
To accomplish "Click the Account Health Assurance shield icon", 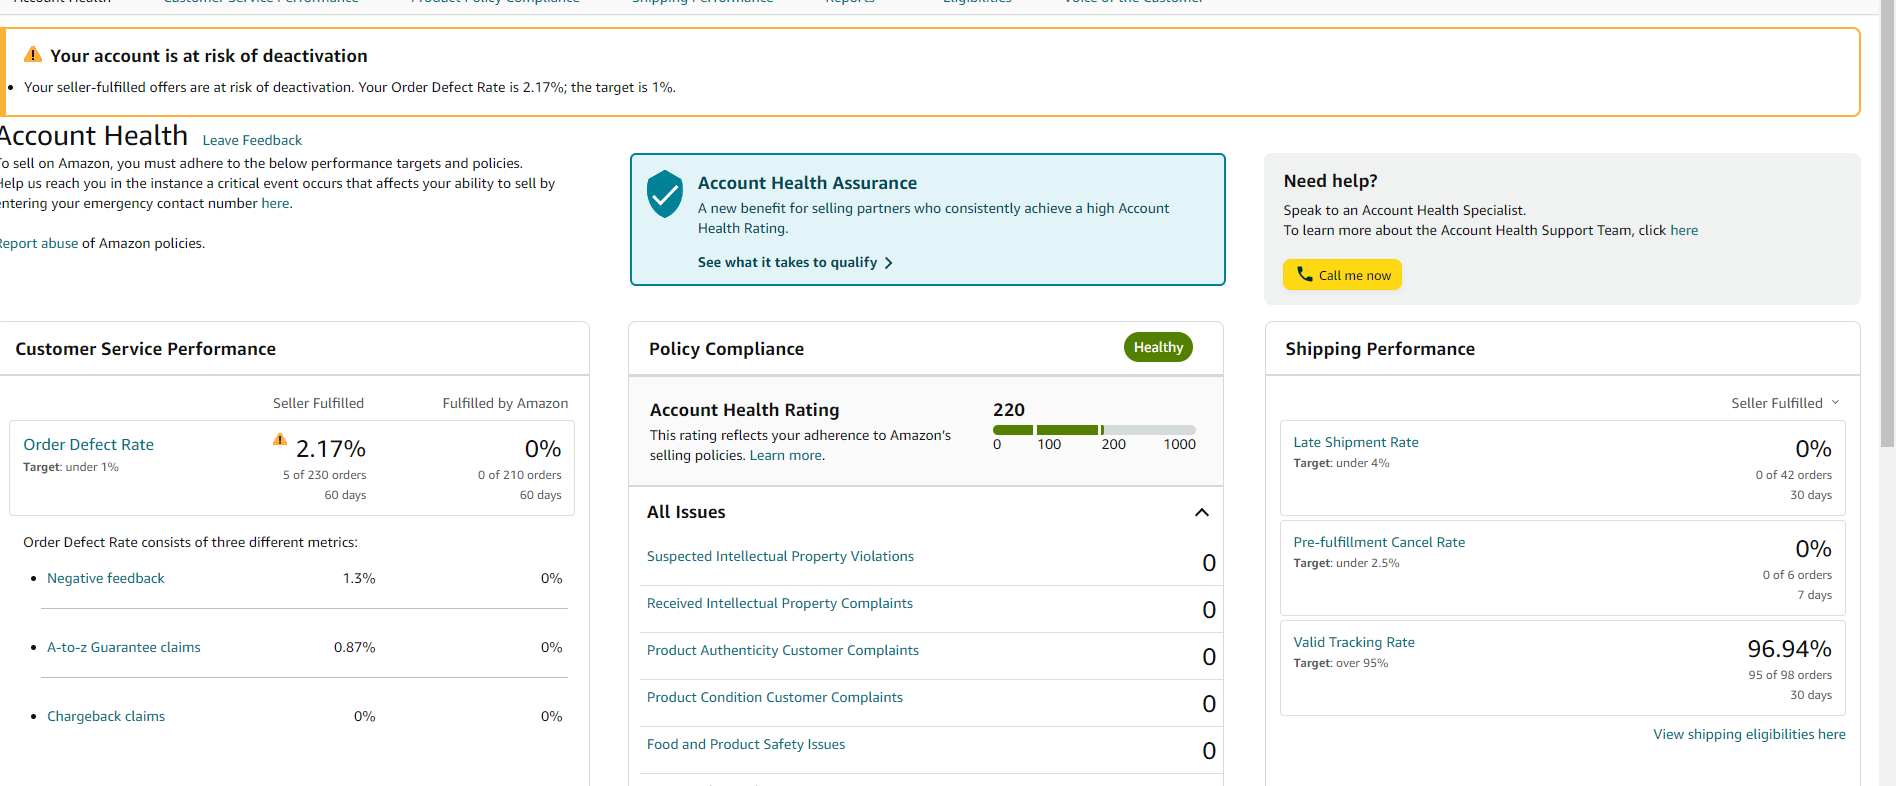I will click(664, 194).
